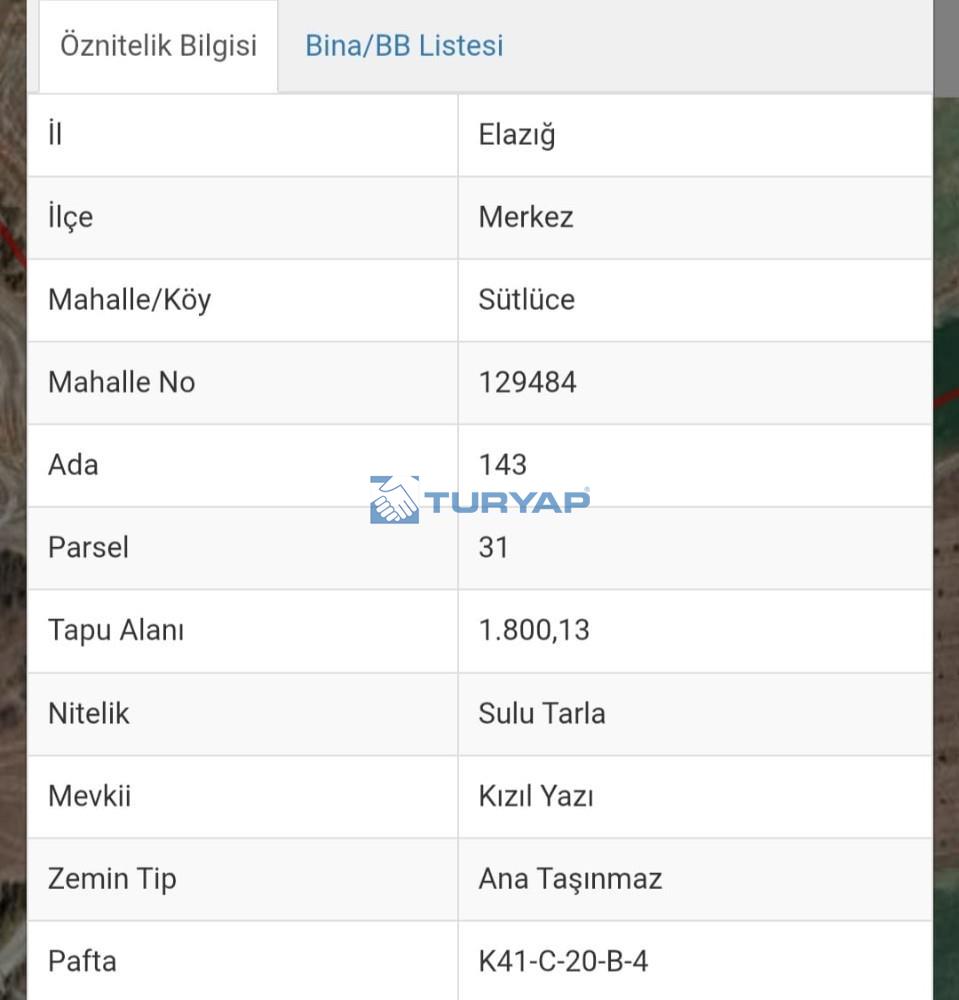Click the TURYAP watermark text
The height and width of the screenshot is (1000, 959).
[x=507, y=501]
